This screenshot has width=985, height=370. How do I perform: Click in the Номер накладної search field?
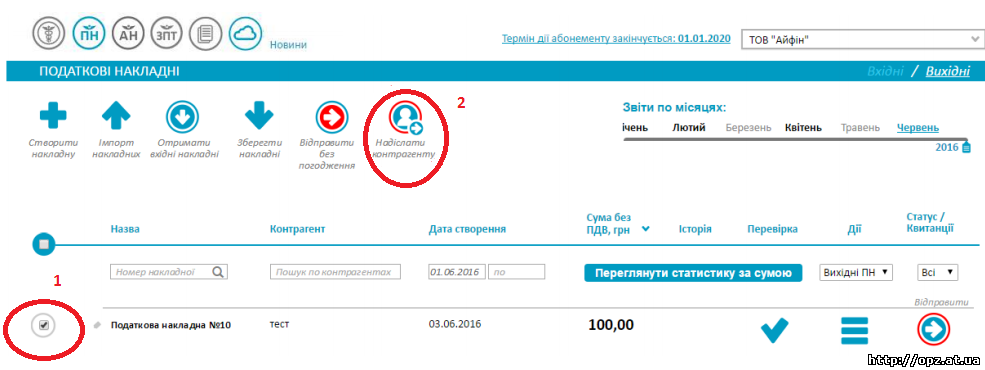click(169, 272)
